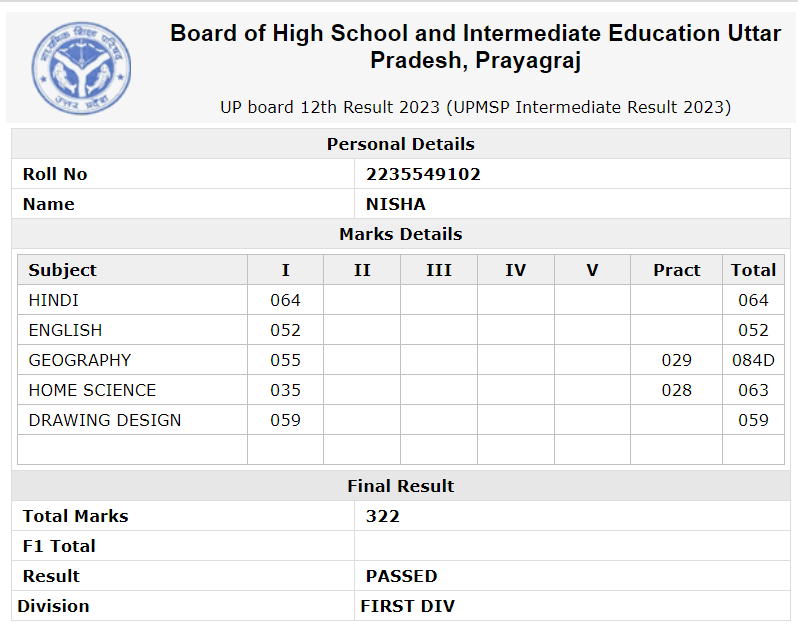Click the Personal Details section header
The image size is (798, 643).
401,144
